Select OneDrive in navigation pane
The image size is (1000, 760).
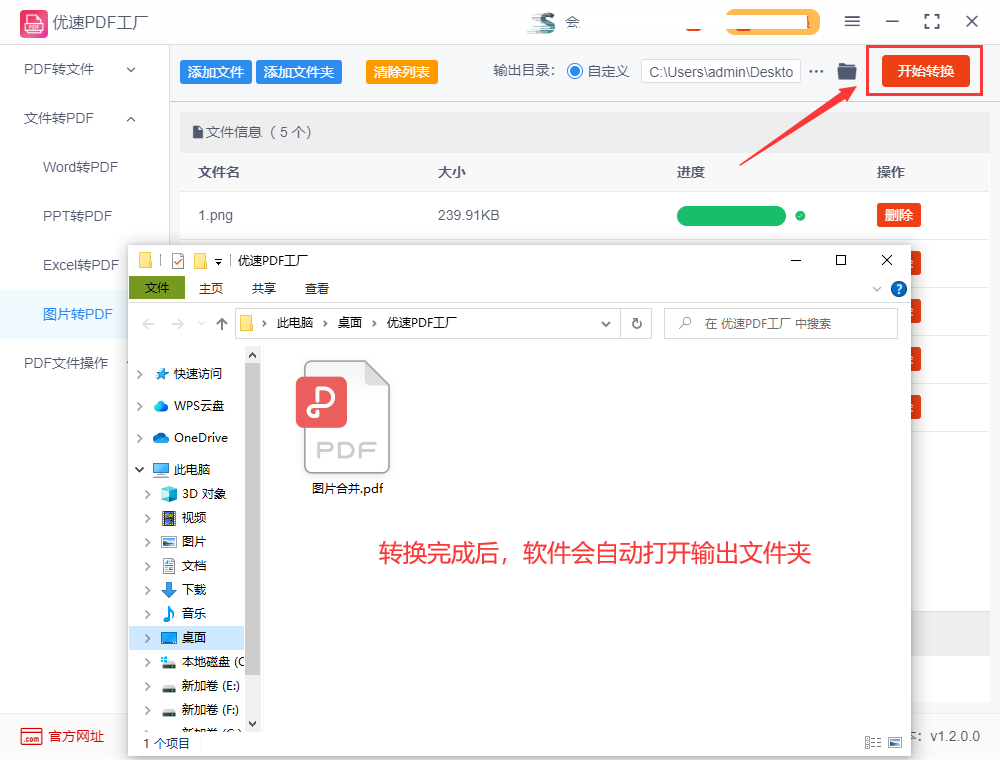tap(200, 437)
